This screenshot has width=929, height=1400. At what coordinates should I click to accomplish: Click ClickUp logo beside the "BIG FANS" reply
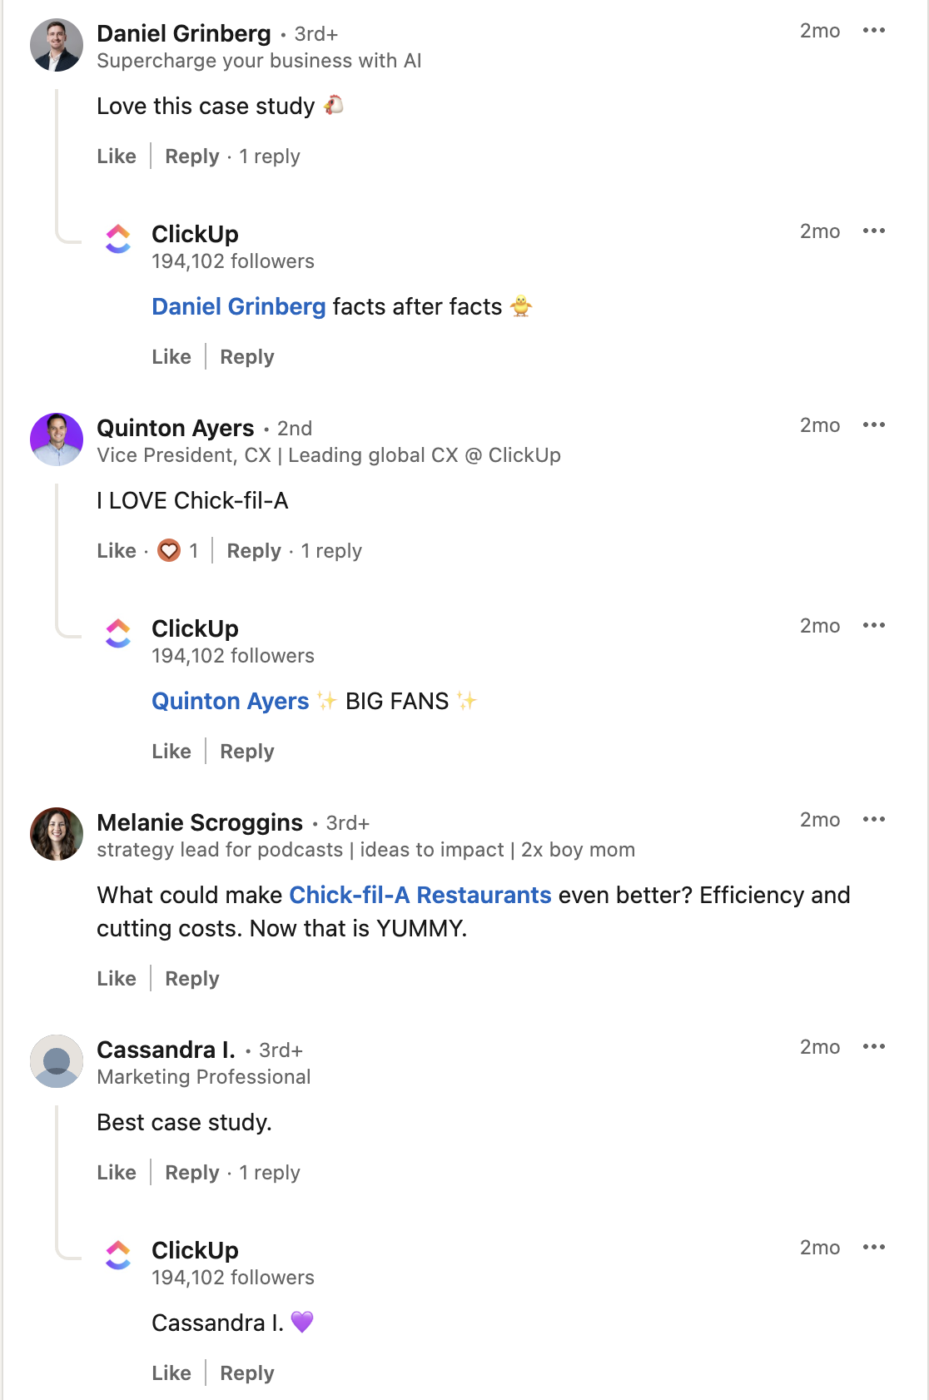click(118, 633)
